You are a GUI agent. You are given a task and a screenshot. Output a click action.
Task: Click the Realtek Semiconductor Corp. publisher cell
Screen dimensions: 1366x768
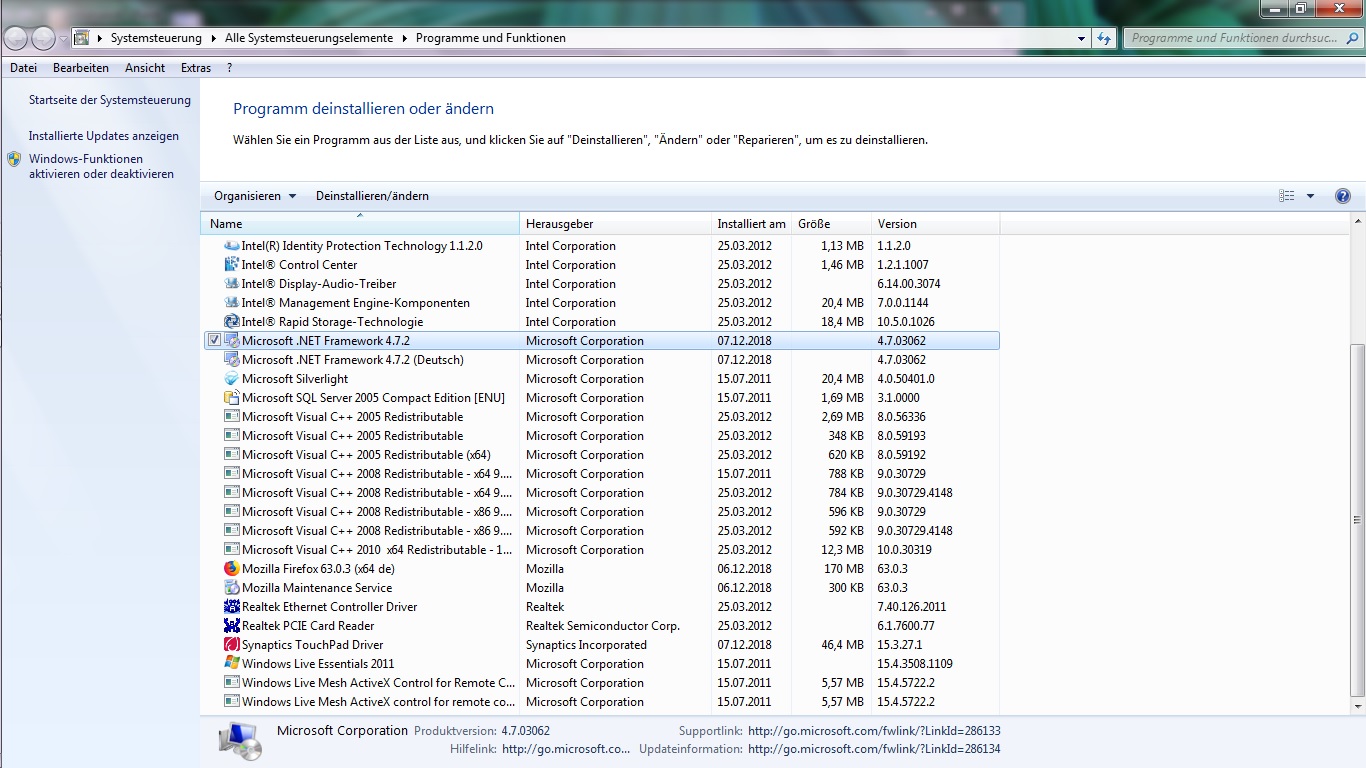pos(602,626)
